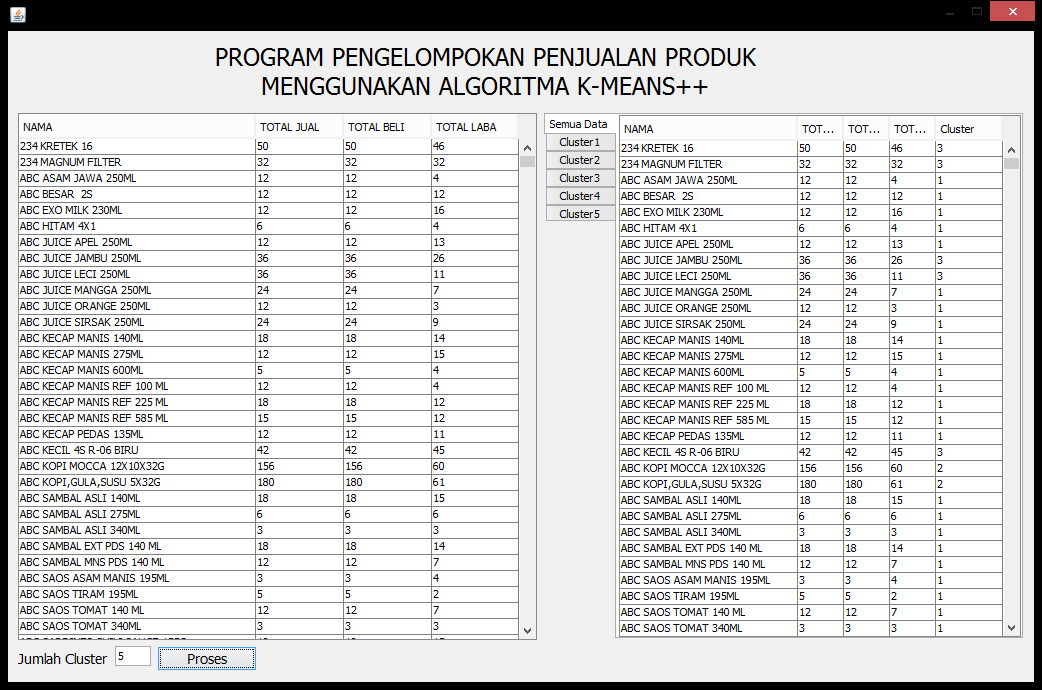The height and width of the screenshot is (690, 1042).
Task: Click the Cluster column header in right table
Action: [966, 129]
